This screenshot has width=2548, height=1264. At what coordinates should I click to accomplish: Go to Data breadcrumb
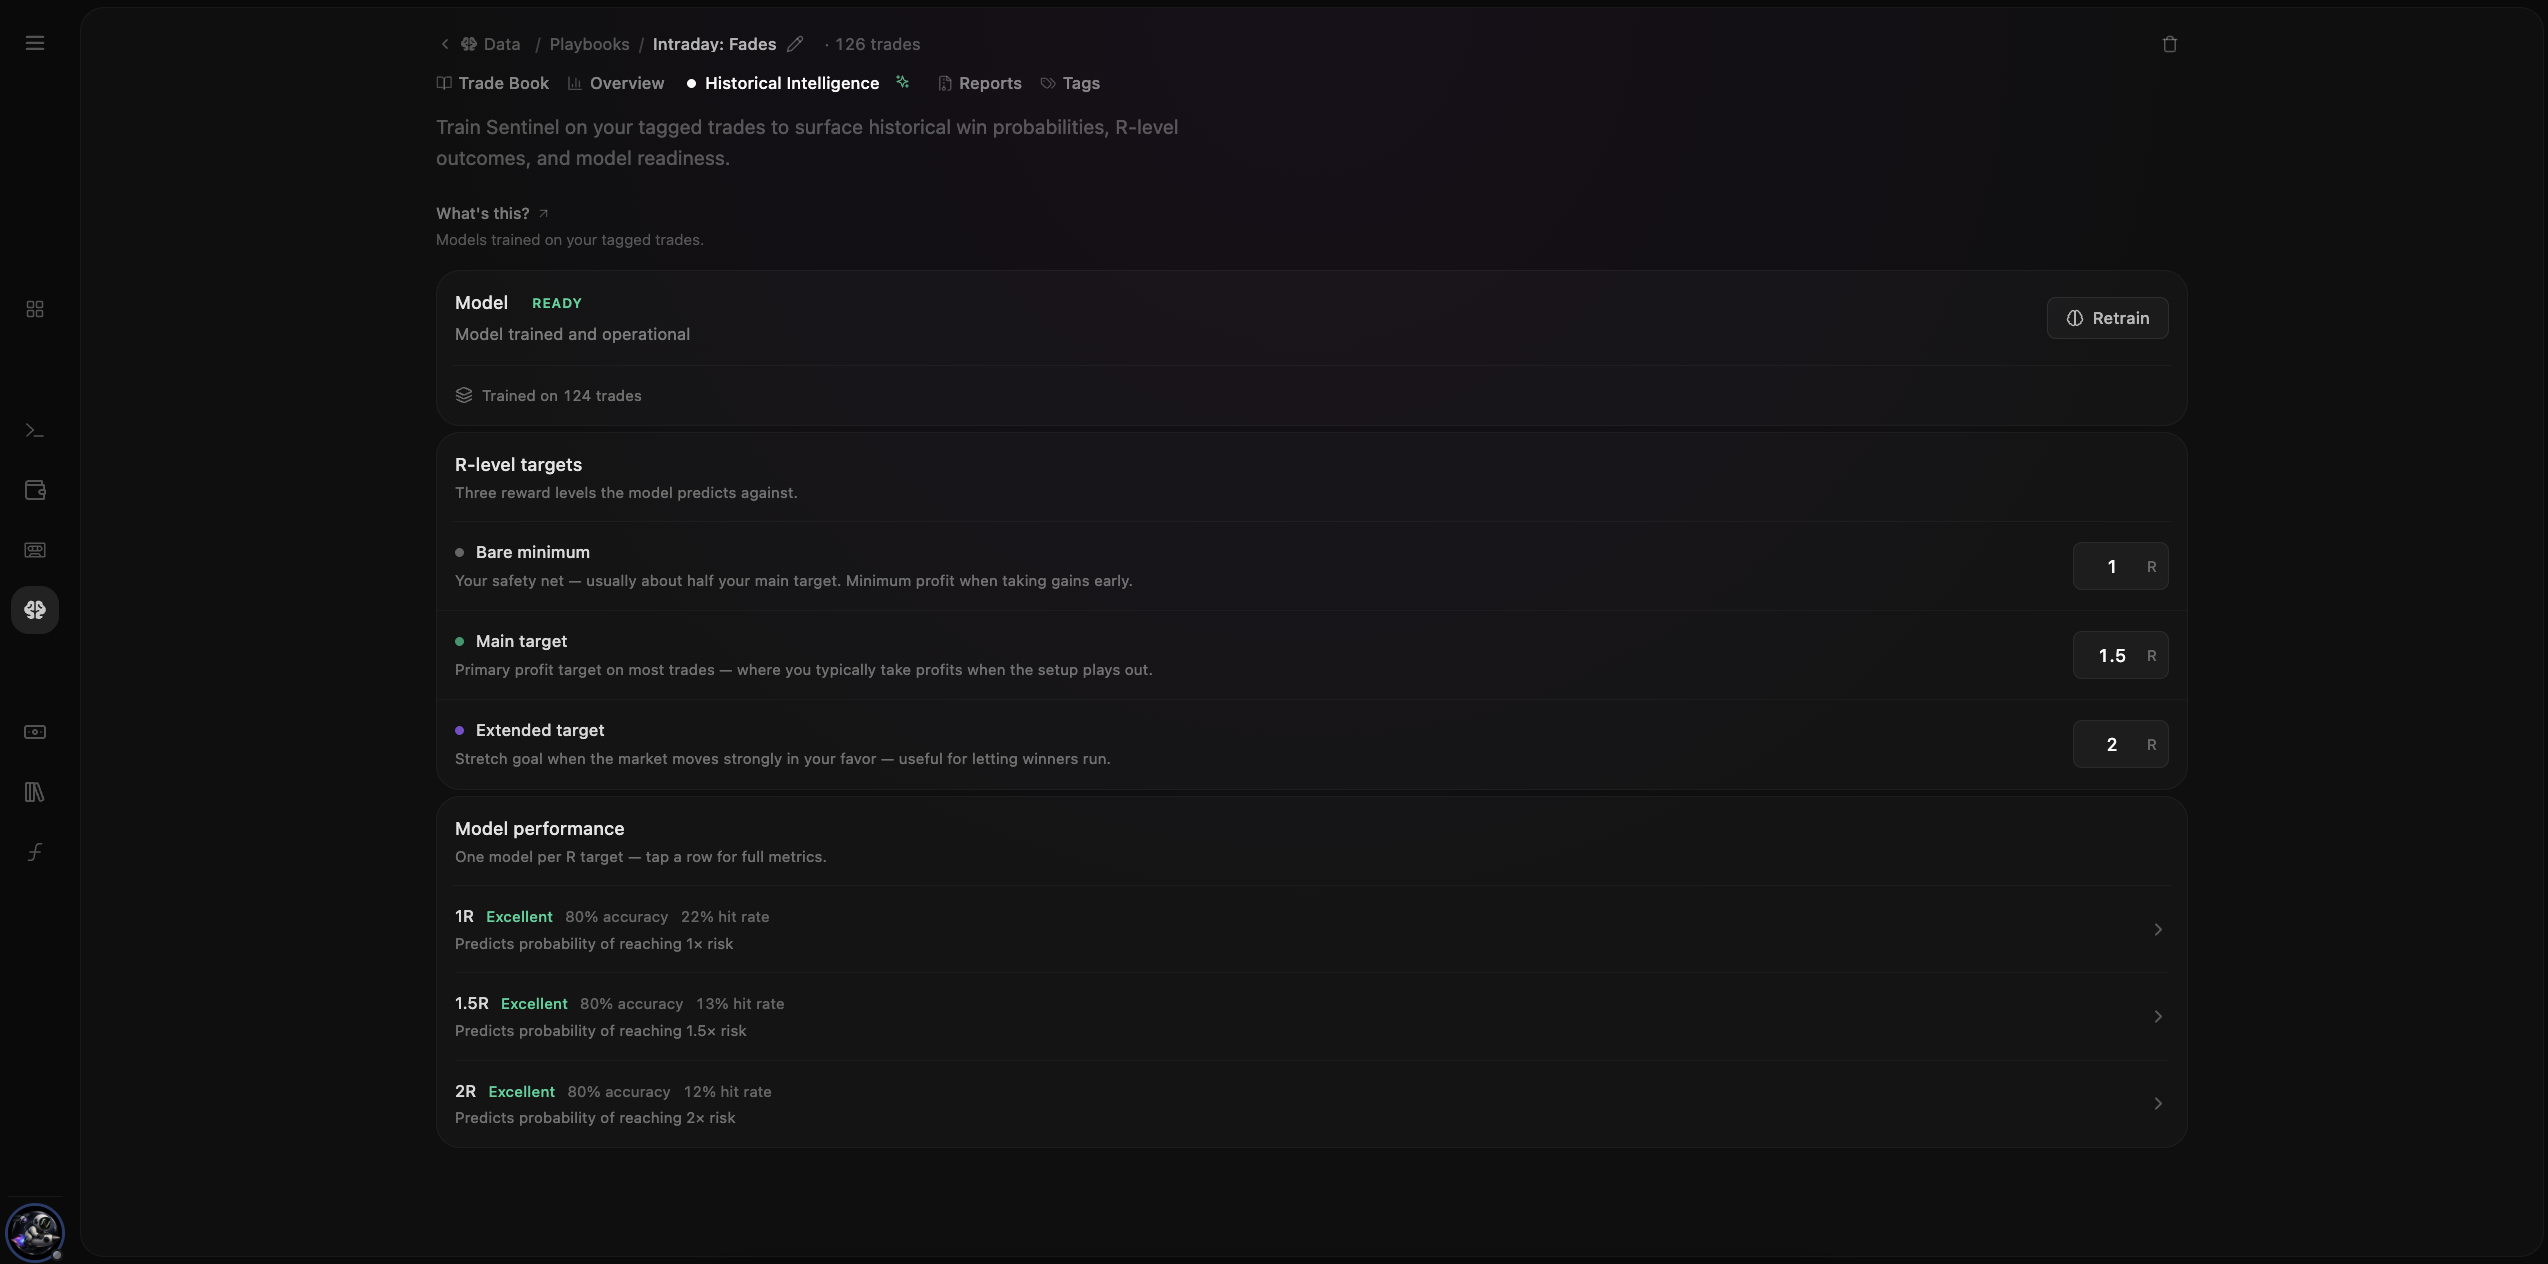[x=491, y=44]
